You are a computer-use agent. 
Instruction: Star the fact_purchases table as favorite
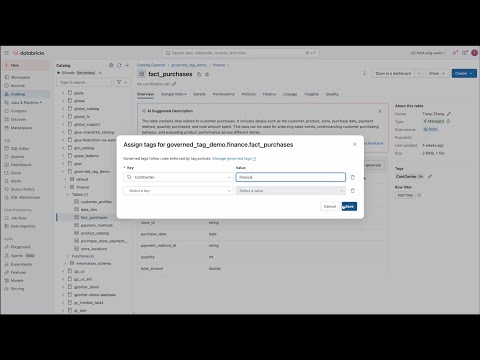[x=207, y=74]
